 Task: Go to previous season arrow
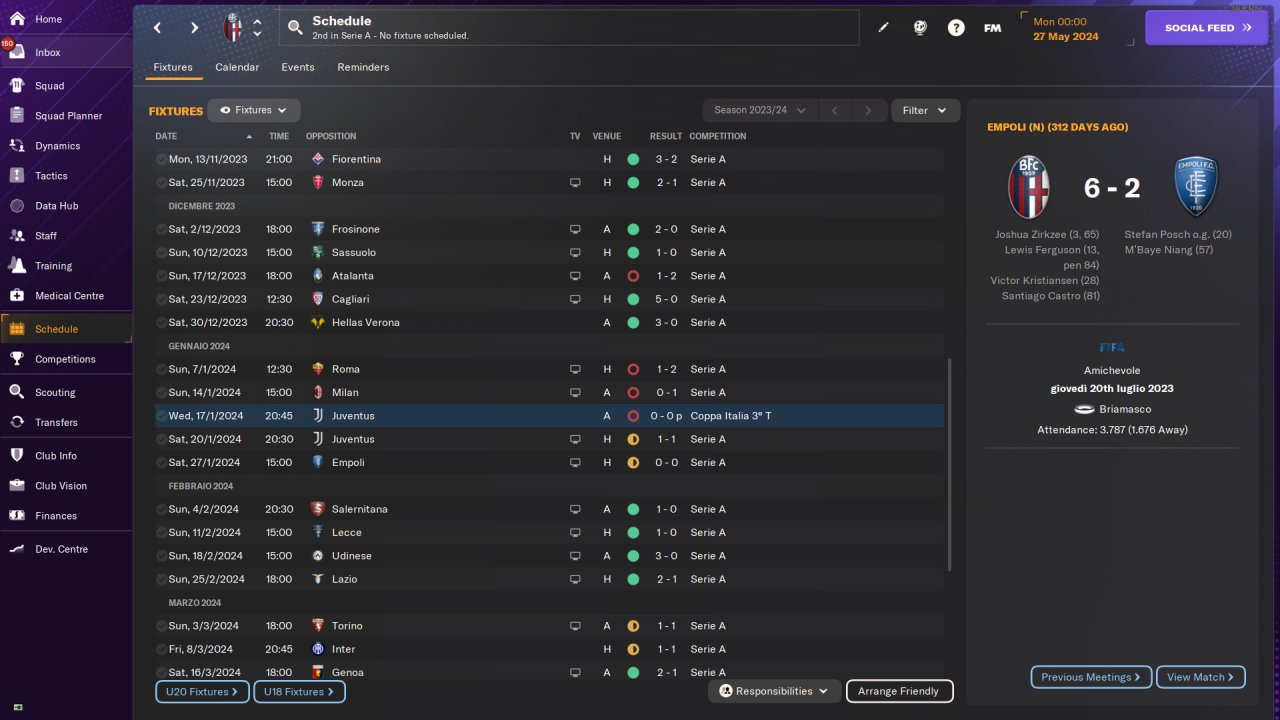click(x=835, y=110)
